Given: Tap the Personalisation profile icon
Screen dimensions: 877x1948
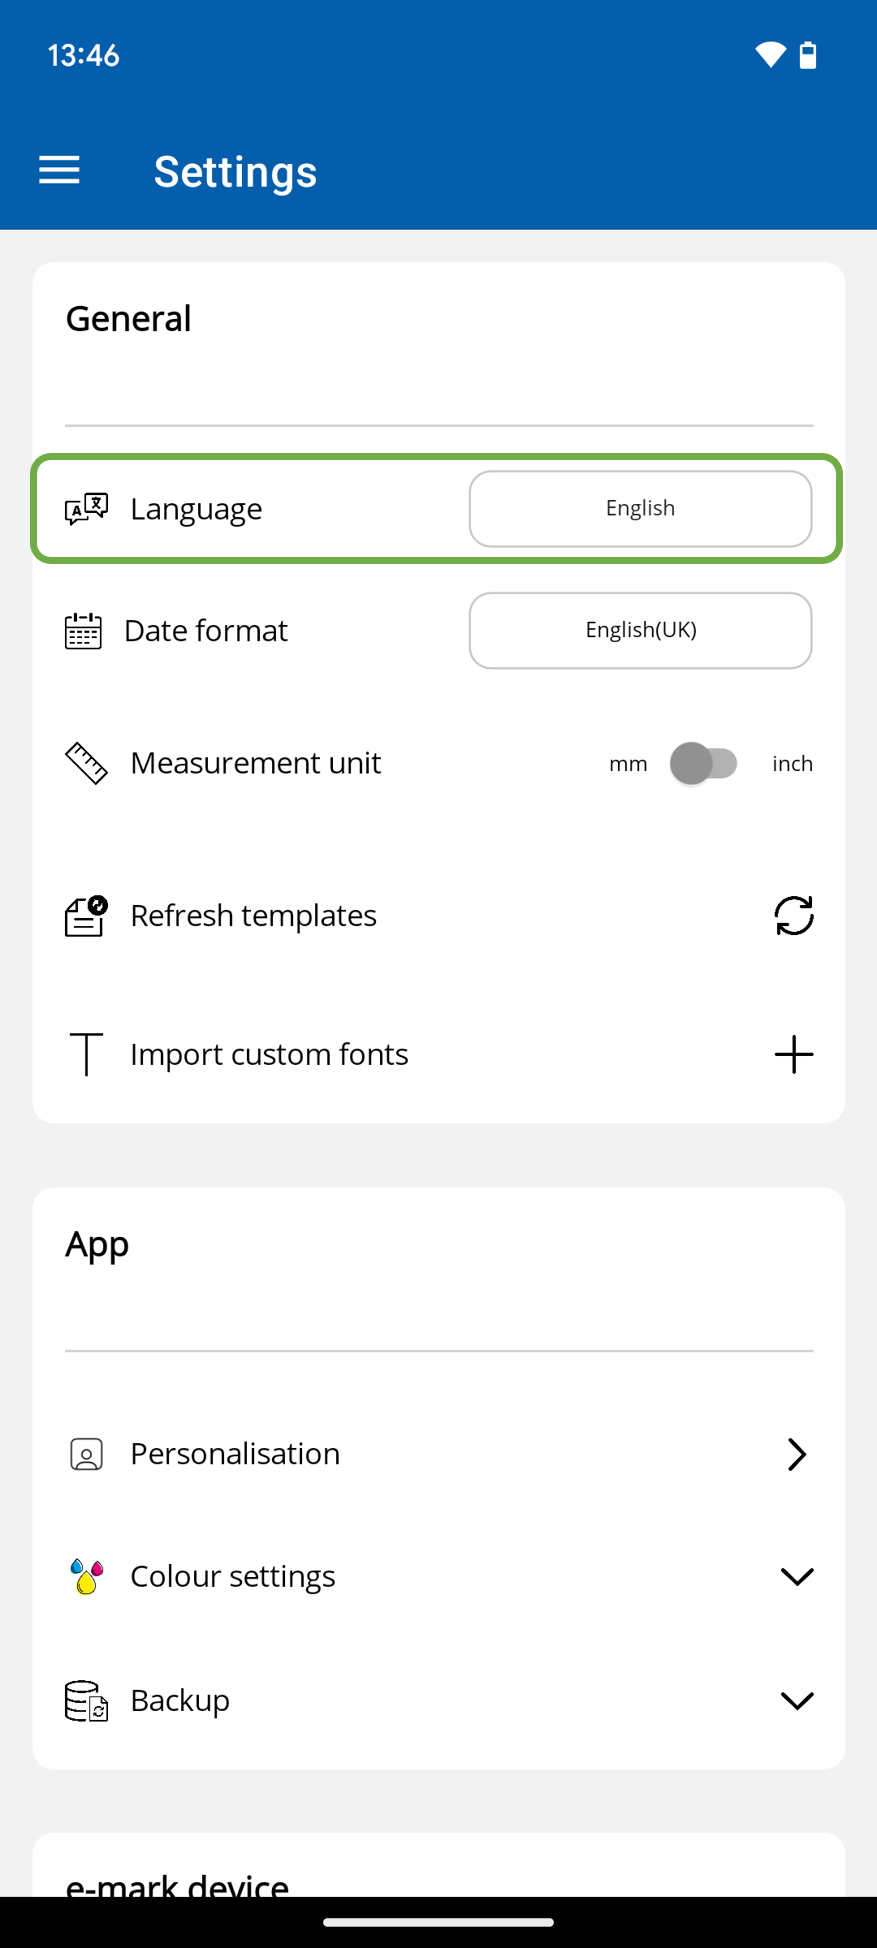Looking at the screenshot, I should click(x=86, y=1454).
